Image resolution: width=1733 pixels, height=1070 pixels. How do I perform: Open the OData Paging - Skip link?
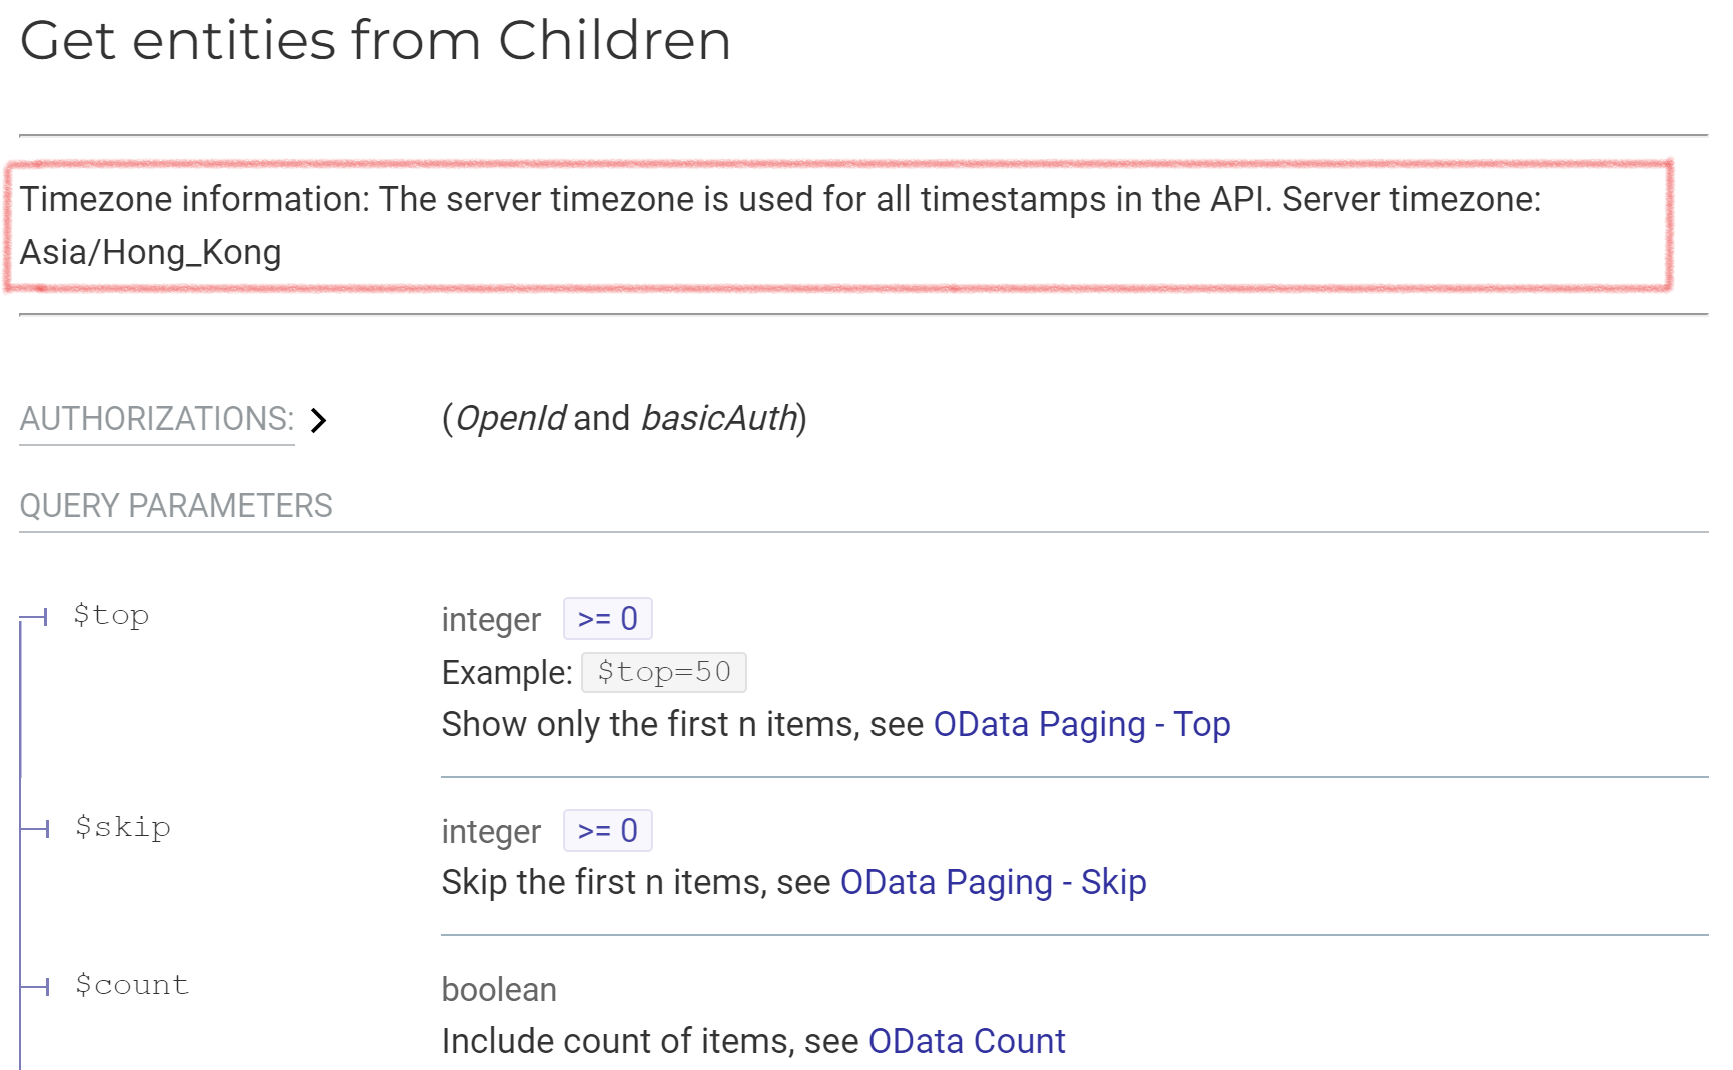(x=992, y=882)
